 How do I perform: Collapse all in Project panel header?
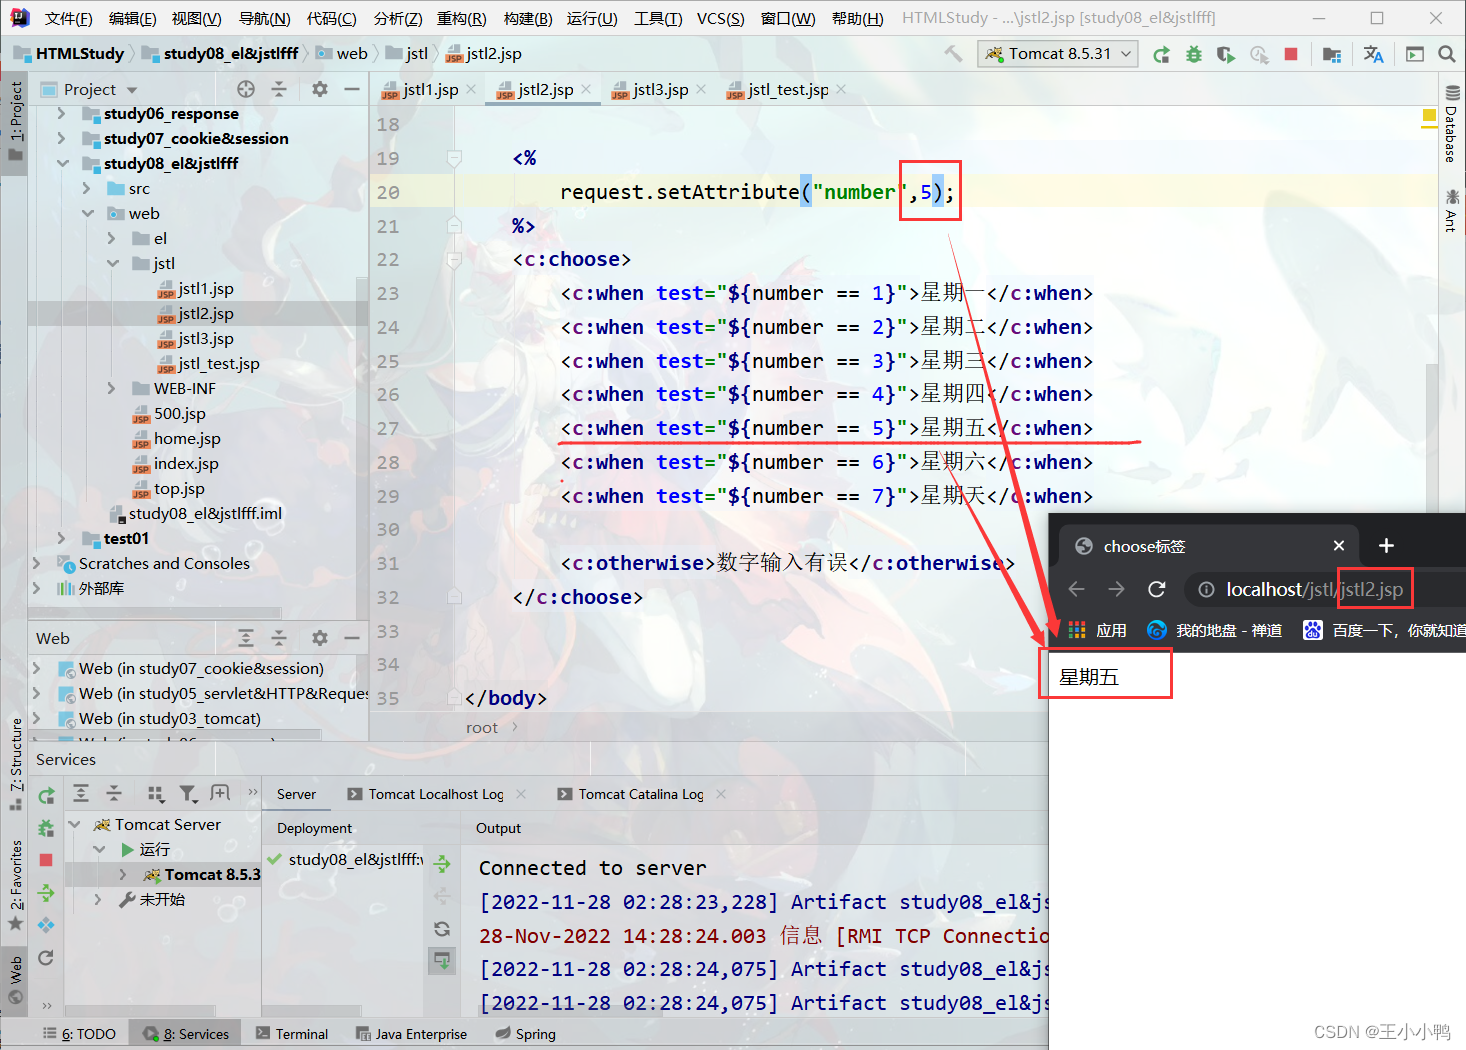pos(279,89)
